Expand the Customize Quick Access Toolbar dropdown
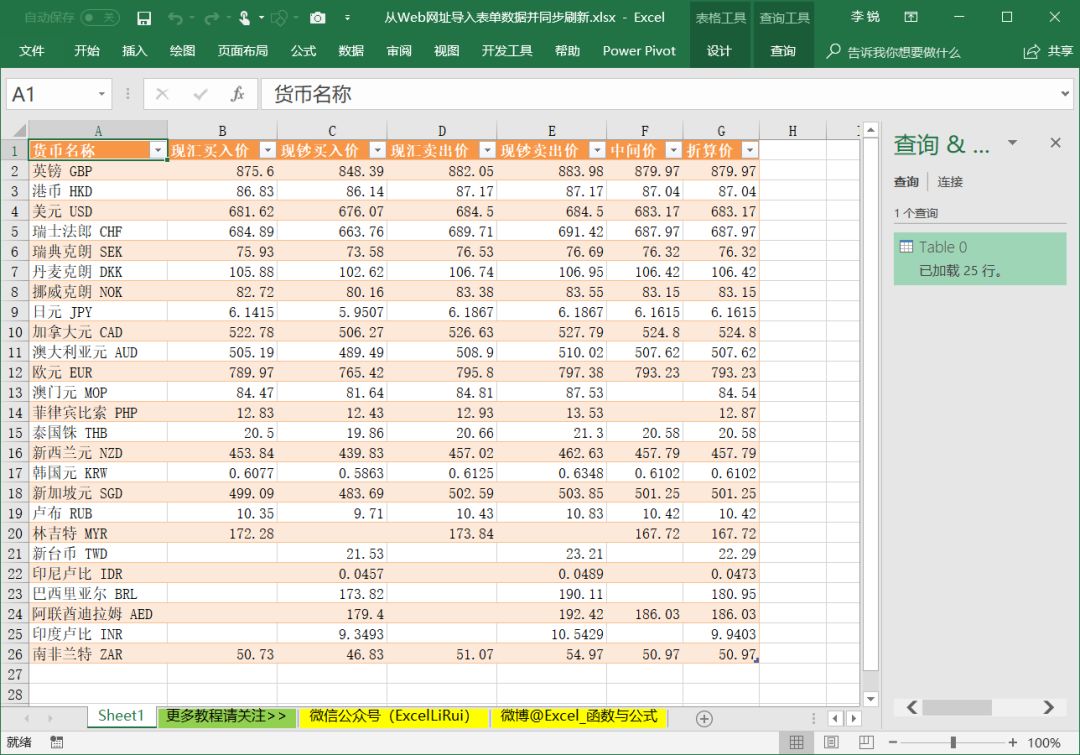 346,17
